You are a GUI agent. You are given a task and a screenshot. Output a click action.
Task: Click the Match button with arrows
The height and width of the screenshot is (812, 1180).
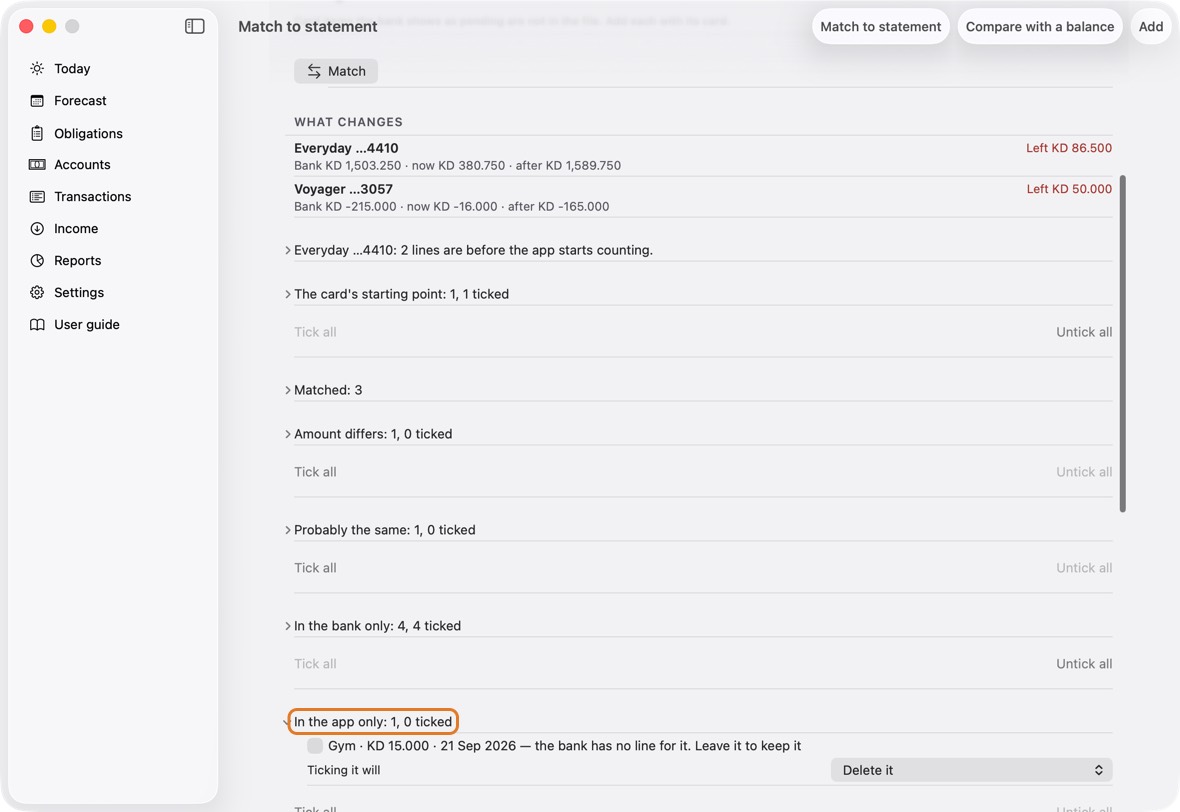coord(336,71)
